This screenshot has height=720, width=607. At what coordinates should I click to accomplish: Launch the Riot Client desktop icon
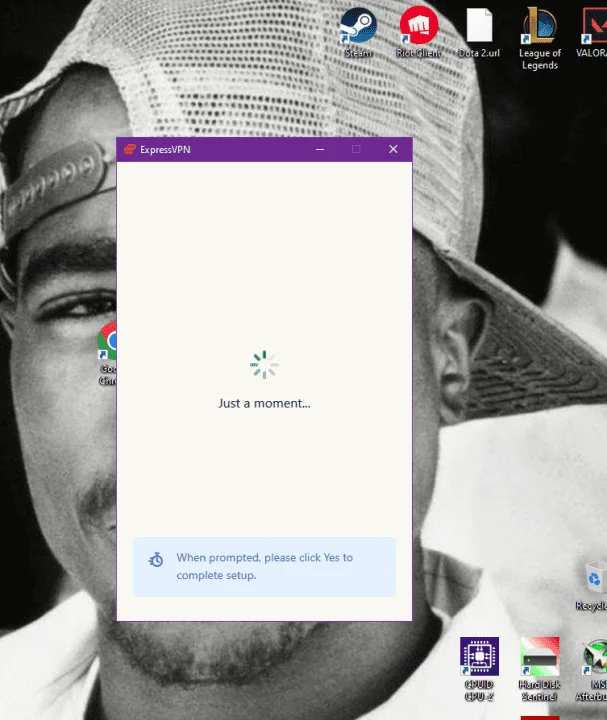(x=418, y=32)
